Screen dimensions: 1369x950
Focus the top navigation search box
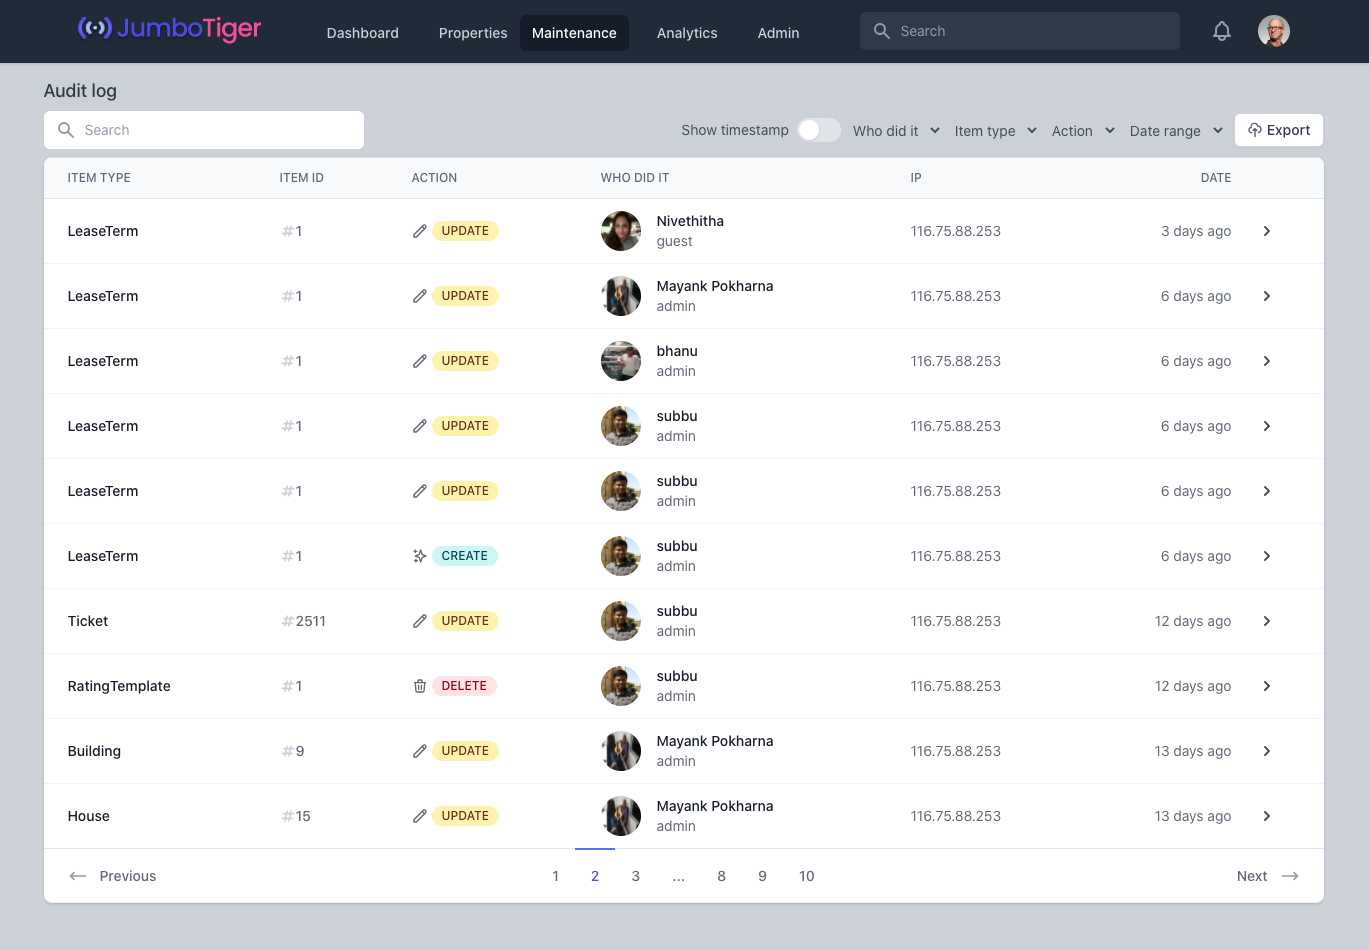click(1020, 31)
